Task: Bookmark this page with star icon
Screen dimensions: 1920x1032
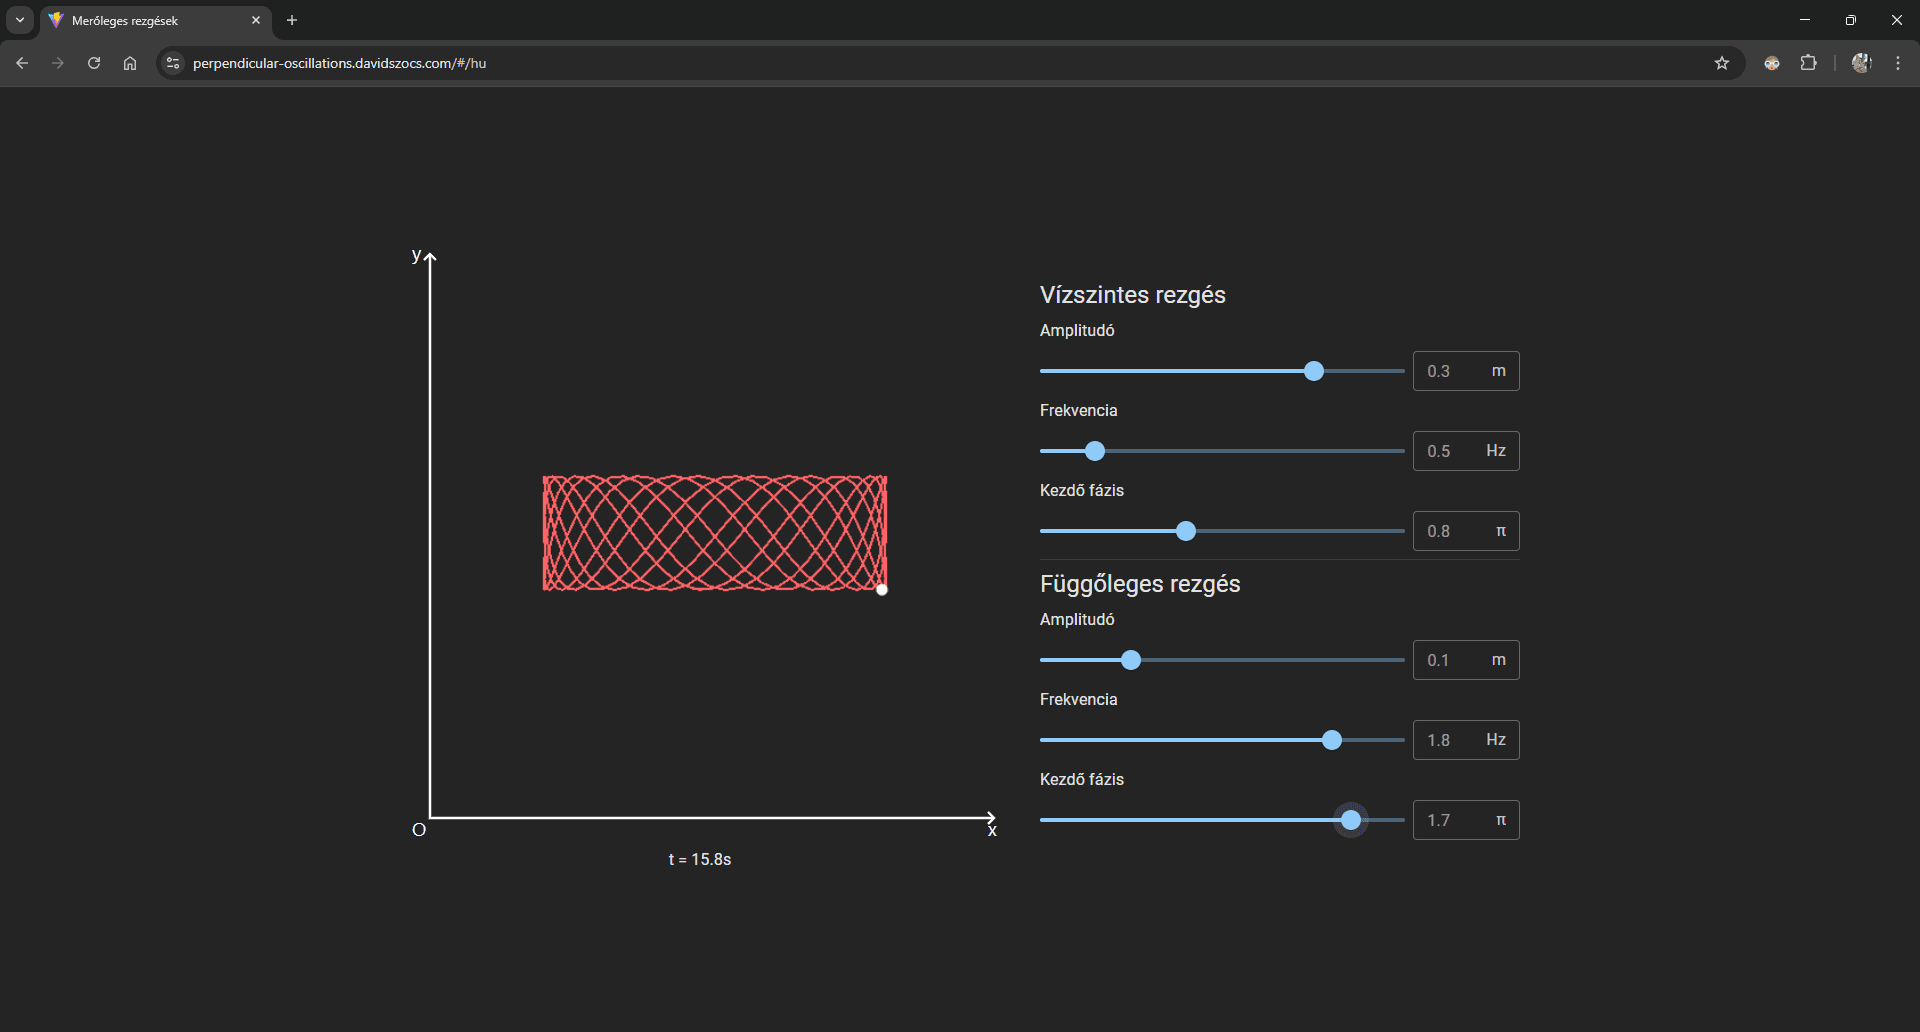Action: [1722, 63]
